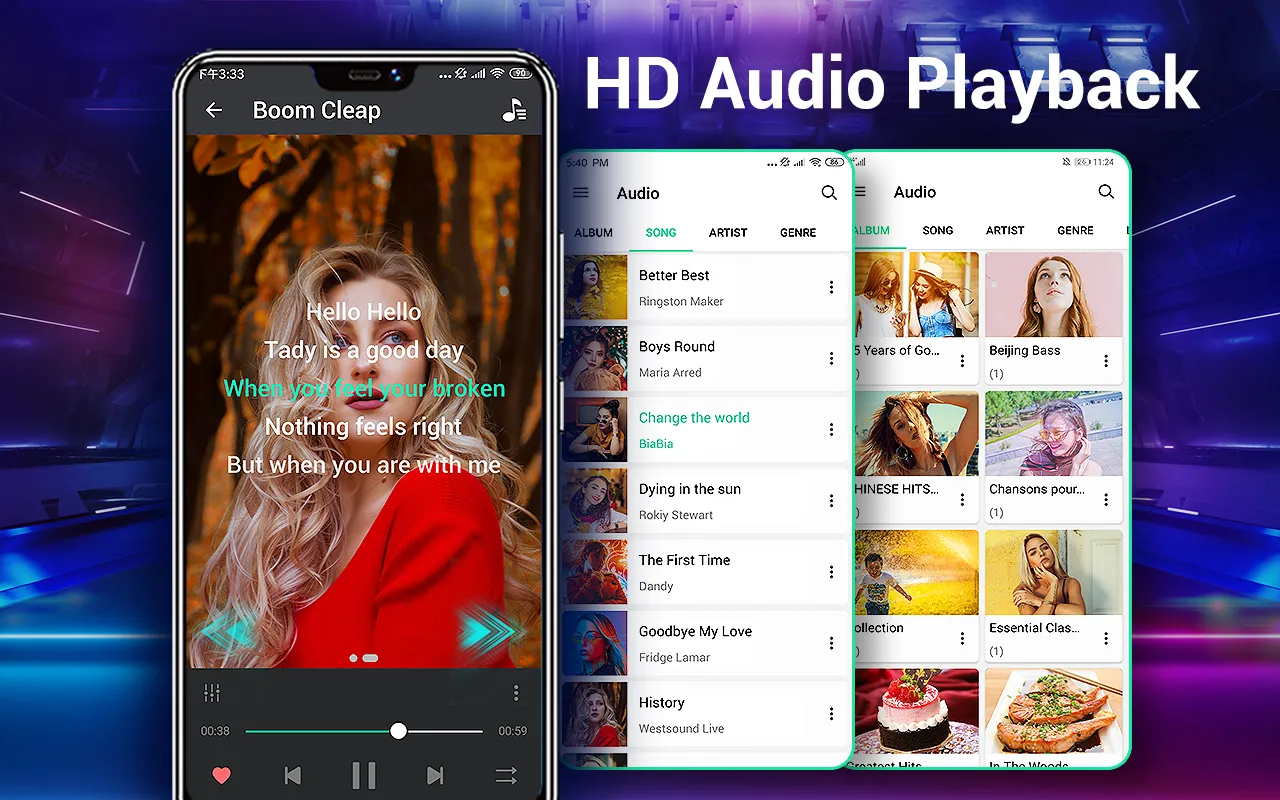
Task: Open search in the Audio song list
Action: [828, 192]
